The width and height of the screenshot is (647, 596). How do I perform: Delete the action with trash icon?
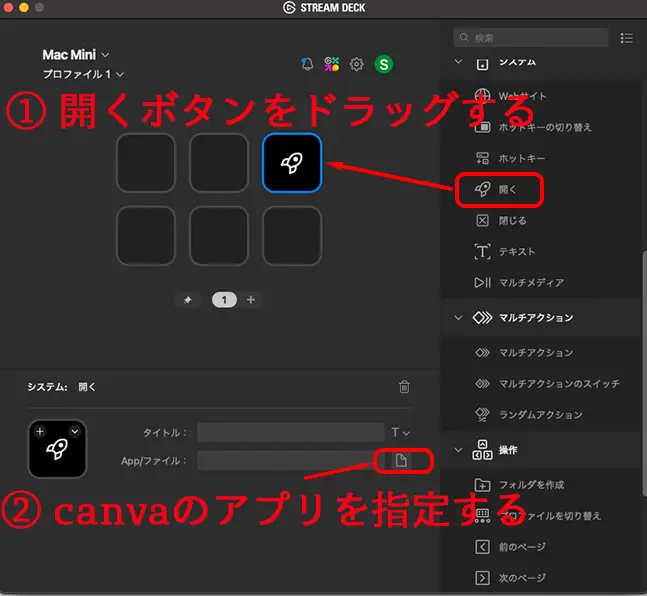click(404, 387)
